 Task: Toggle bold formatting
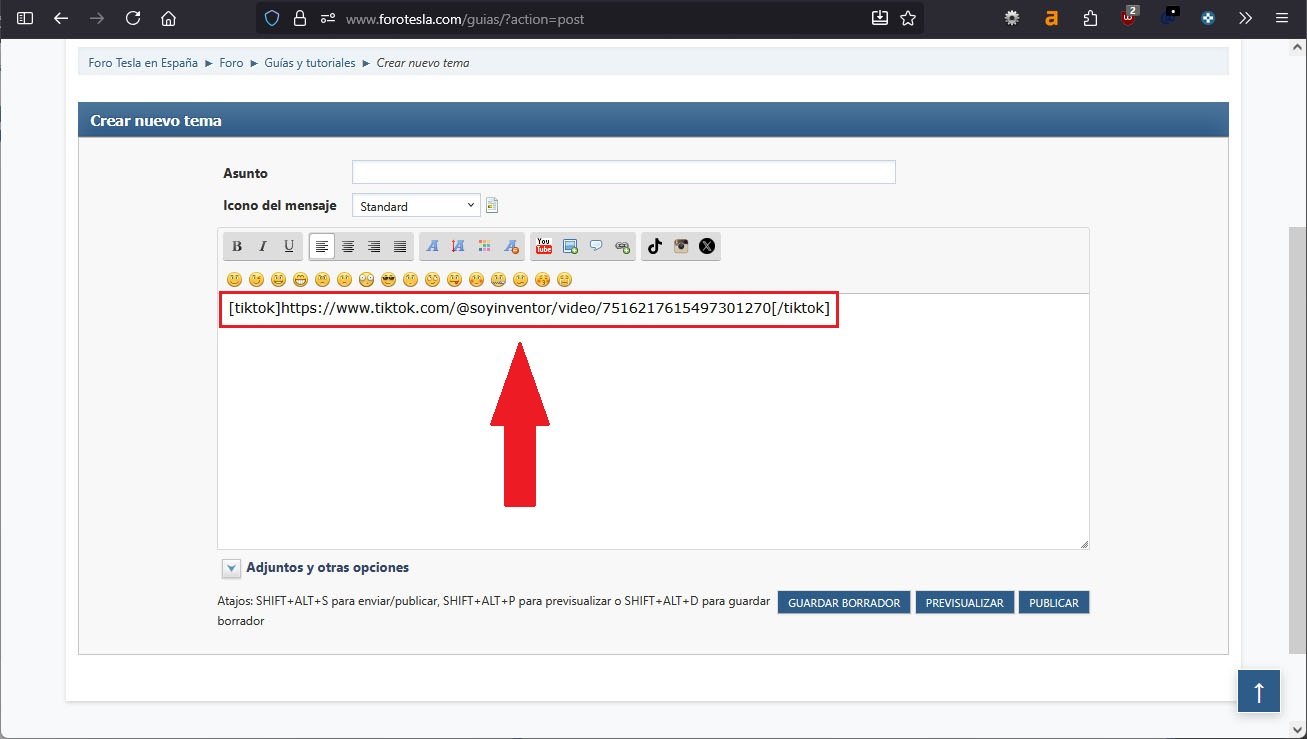237,246
